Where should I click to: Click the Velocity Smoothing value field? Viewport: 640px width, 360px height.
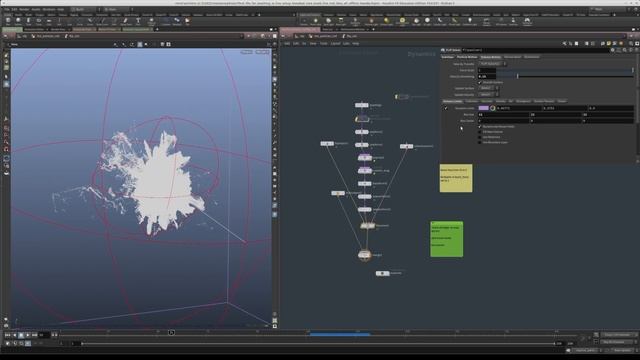click(487, 76)
